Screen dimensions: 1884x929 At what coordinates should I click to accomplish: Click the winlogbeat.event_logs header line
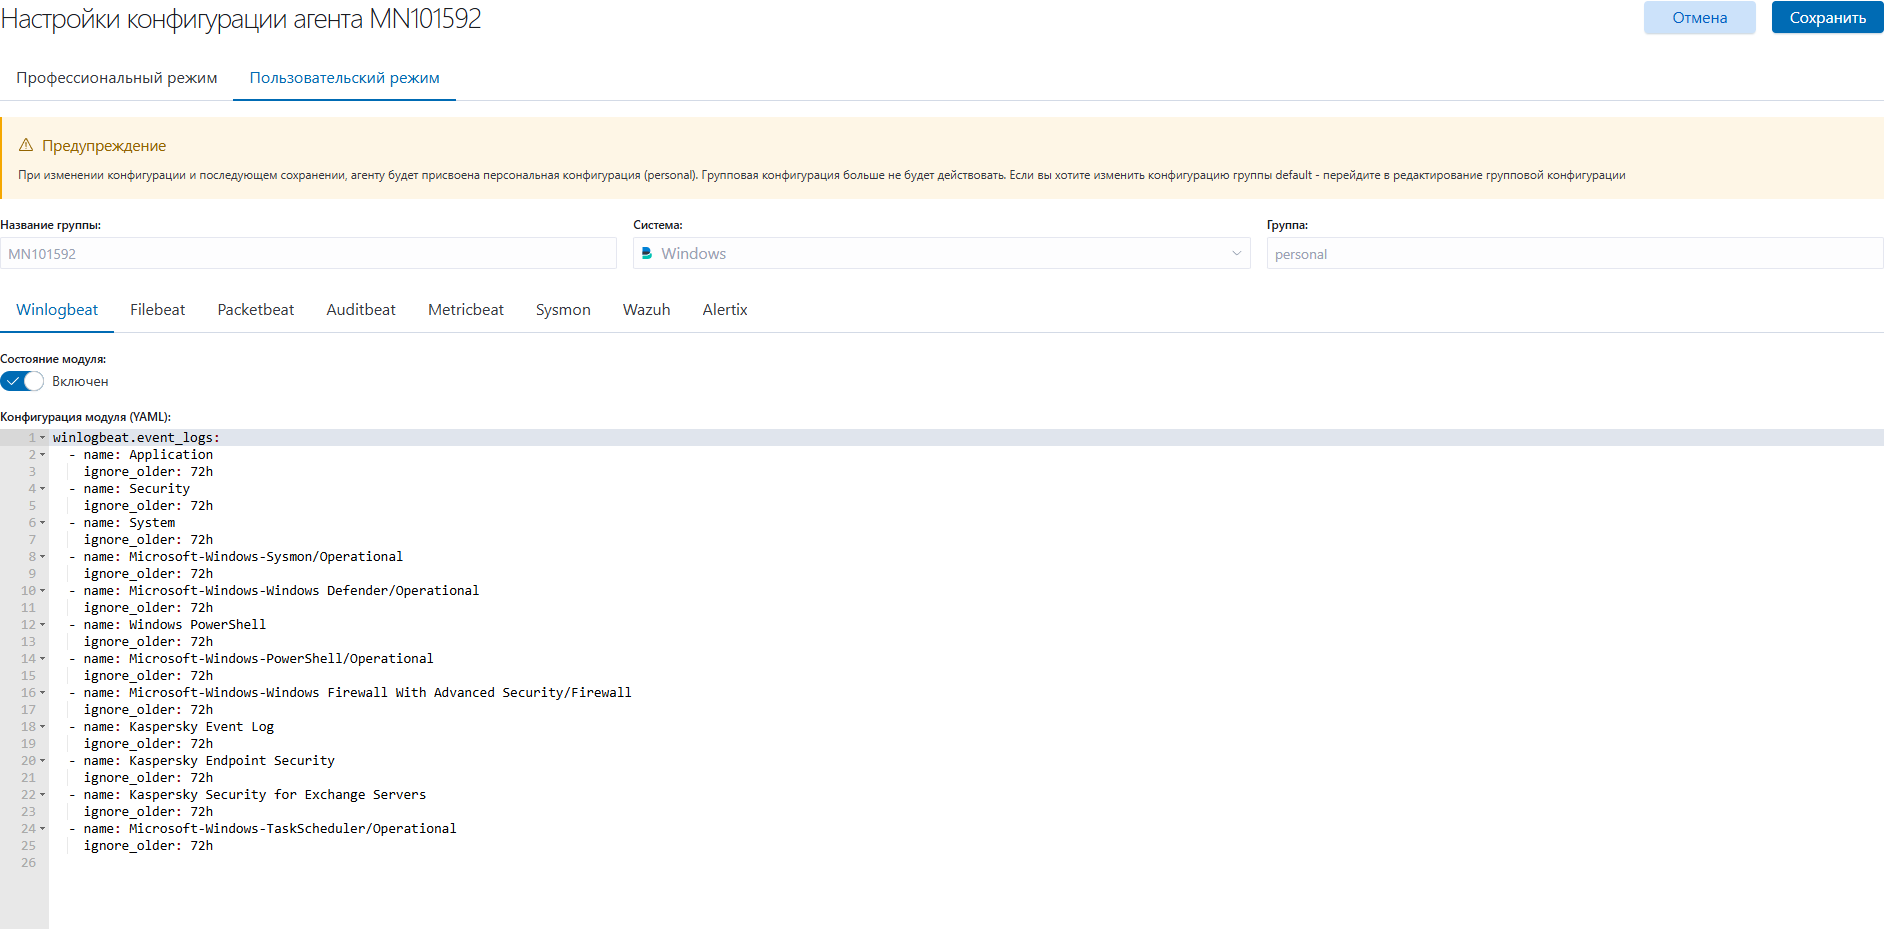[136, 438]
